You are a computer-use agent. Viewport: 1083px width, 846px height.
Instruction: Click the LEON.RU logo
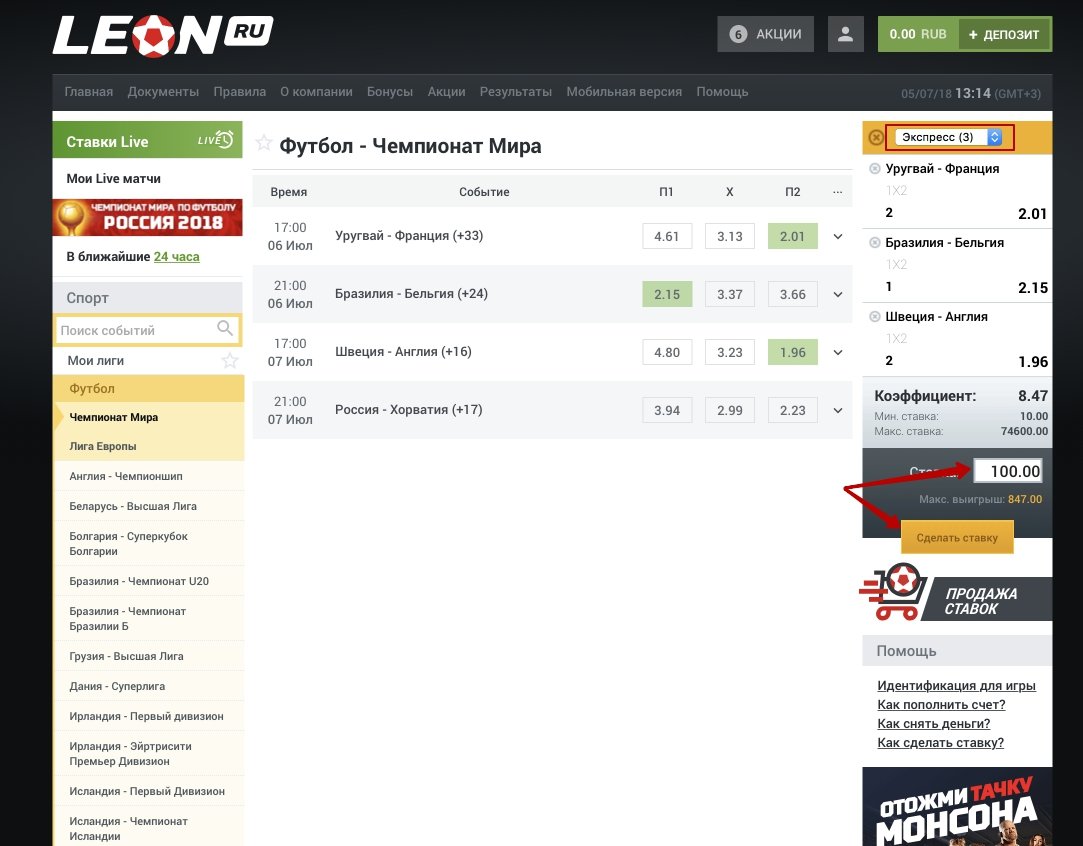(163, 35)
